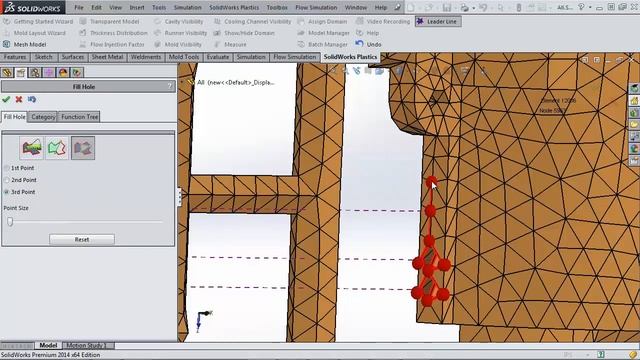The image size is (640, 360).
Task: Open the PropertyManager tab icon
Action: pos(21,73)
